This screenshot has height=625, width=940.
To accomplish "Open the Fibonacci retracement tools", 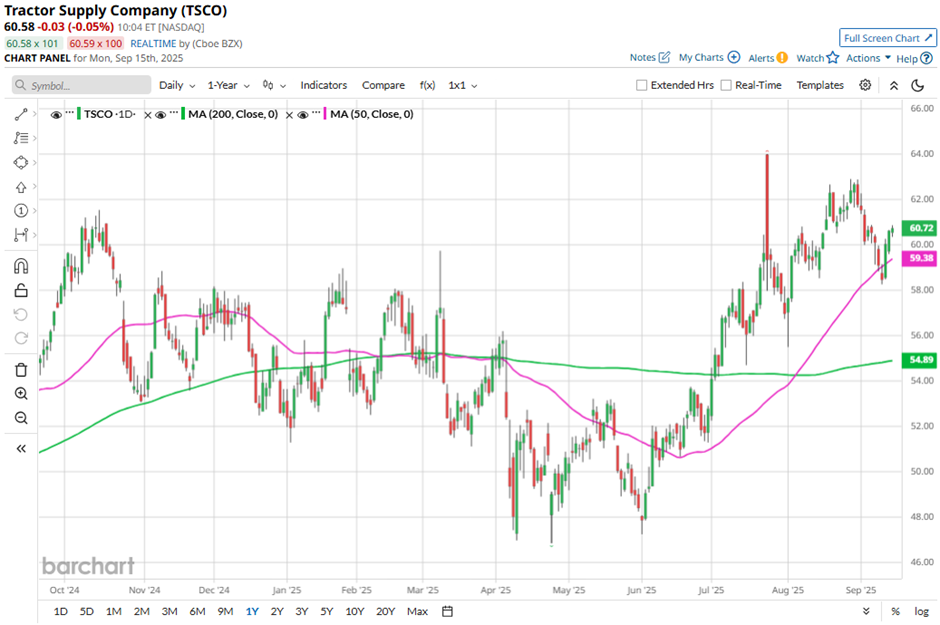I will (21, 138).
